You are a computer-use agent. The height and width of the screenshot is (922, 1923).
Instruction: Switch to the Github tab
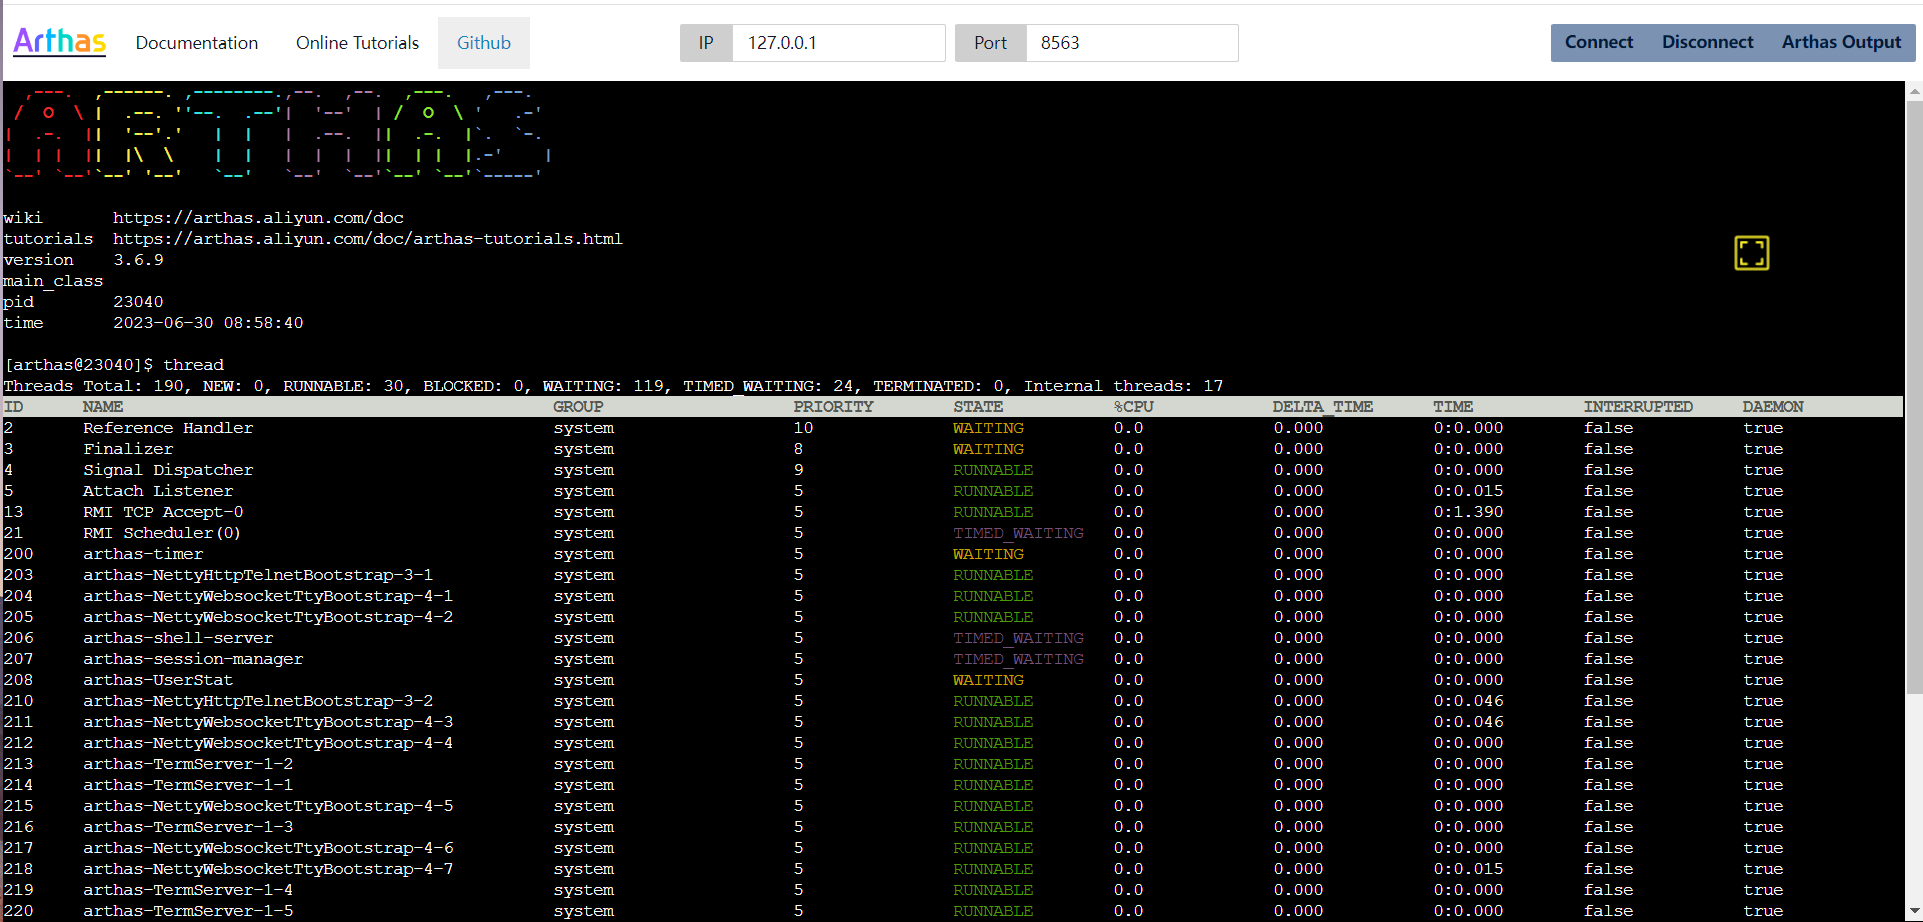[x=483, y=43]
